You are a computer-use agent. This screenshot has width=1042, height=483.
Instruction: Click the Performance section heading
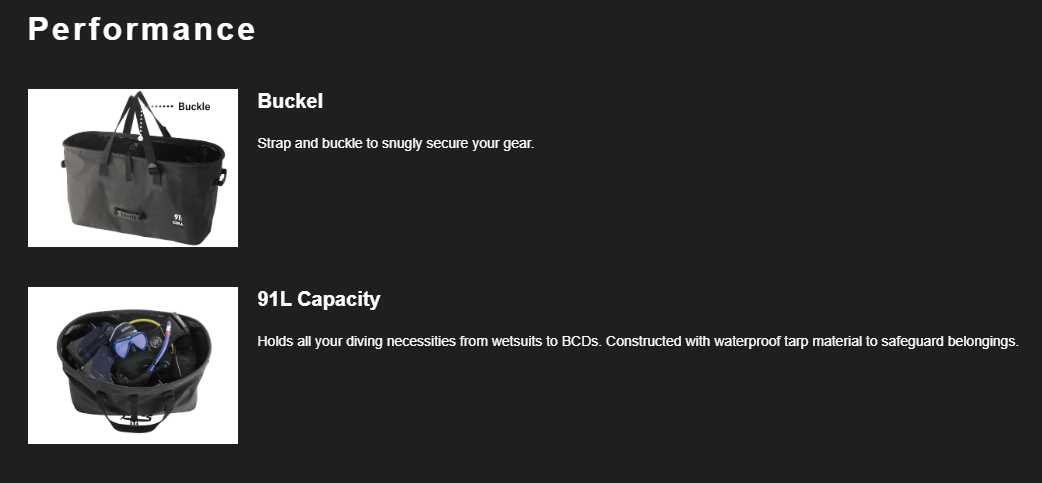pyautogui.click(x=142, y=29)
